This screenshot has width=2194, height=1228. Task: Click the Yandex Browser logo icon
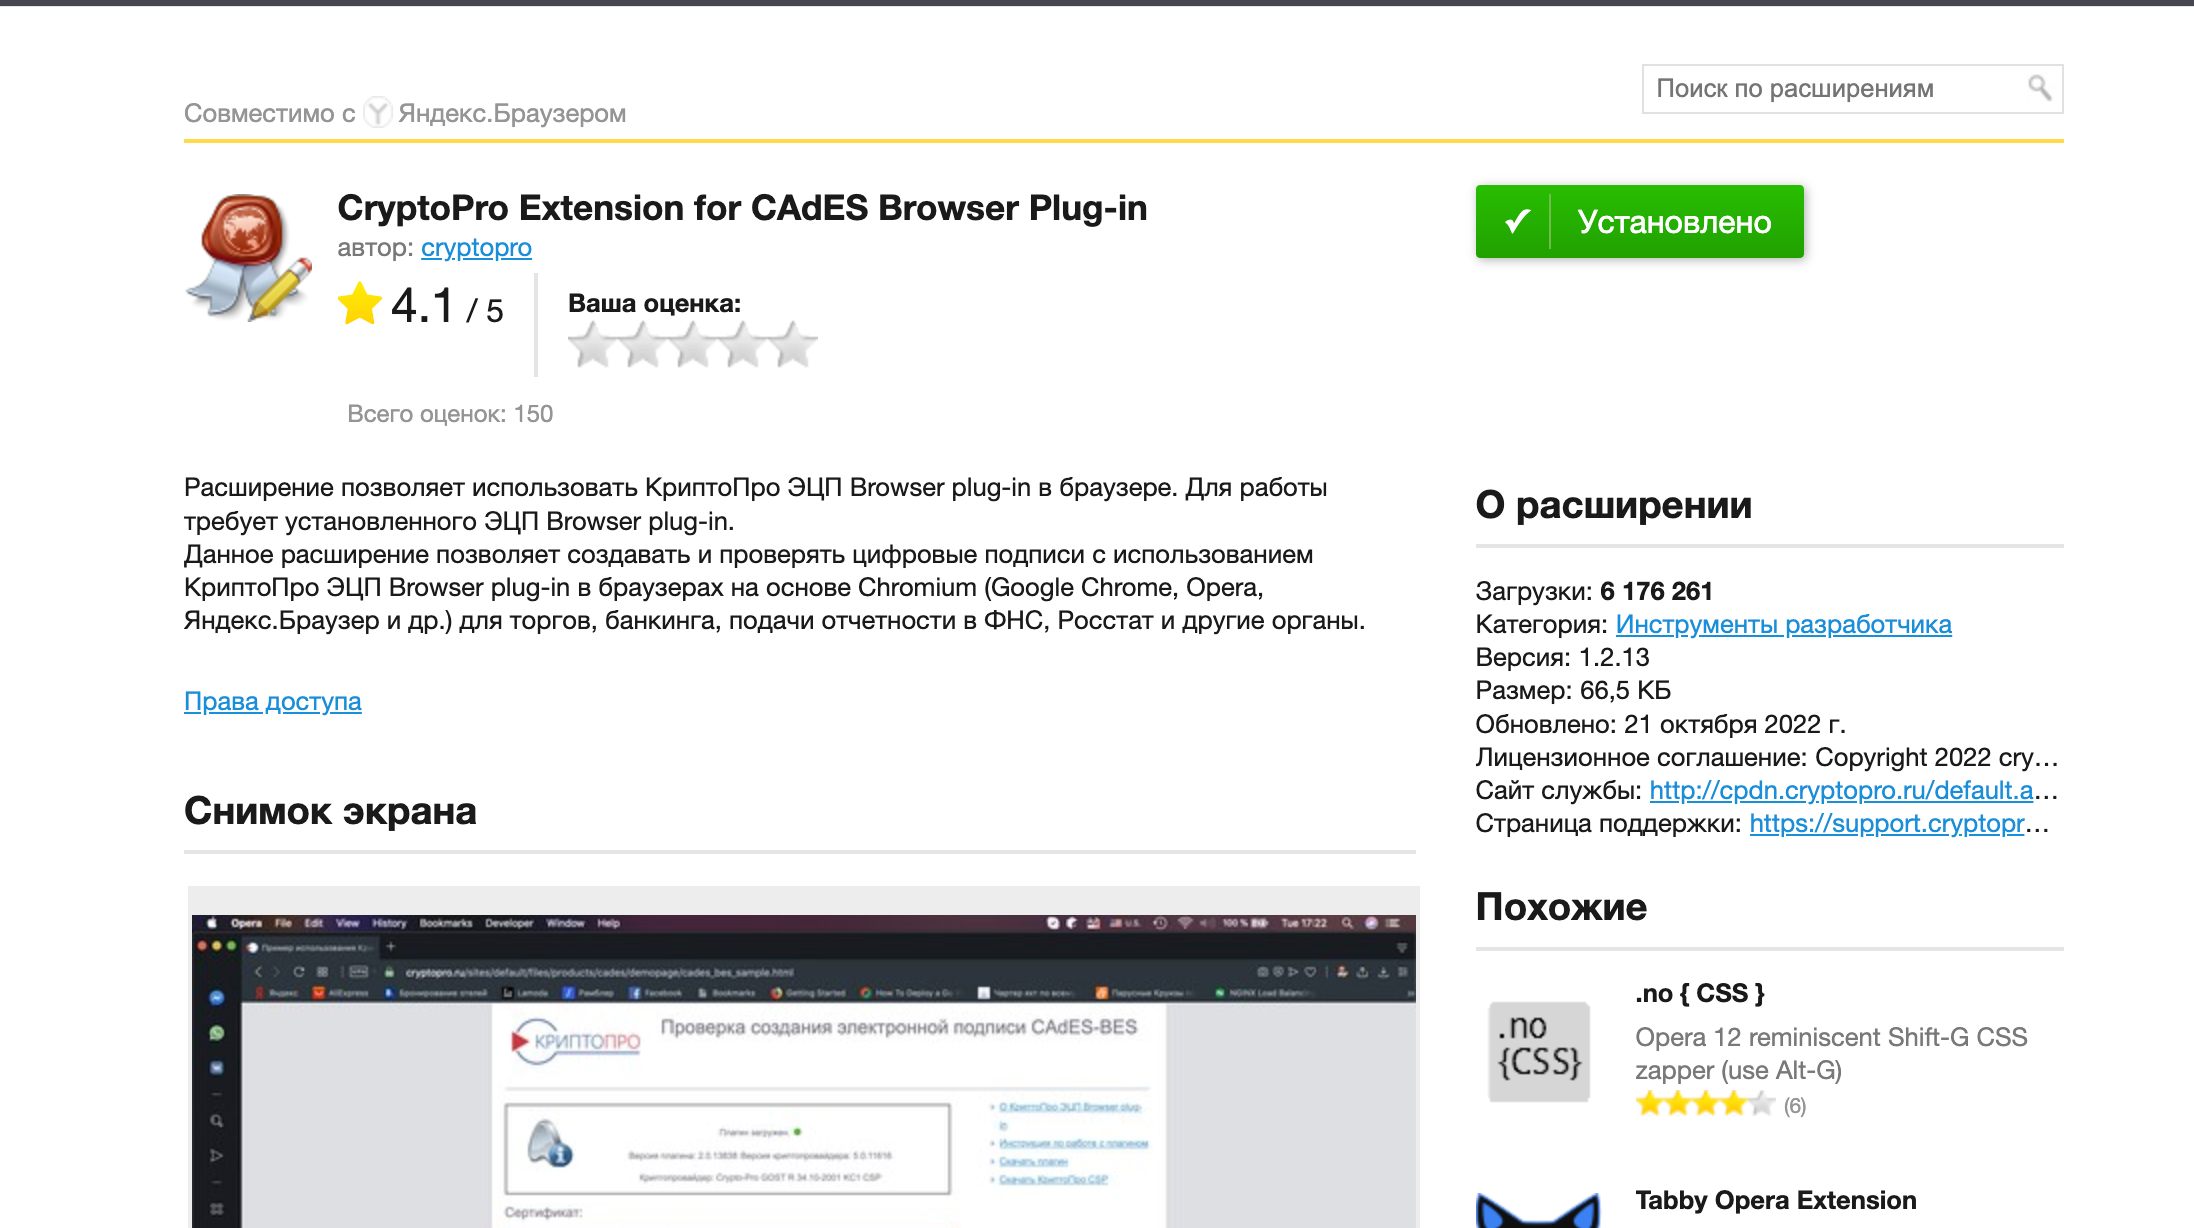(377, 113)
